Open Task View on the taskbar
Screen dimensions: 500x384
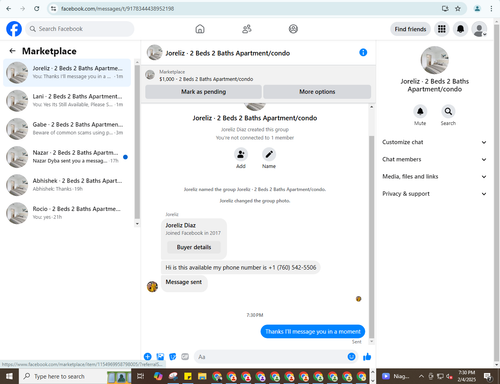[x=141, y=376]
